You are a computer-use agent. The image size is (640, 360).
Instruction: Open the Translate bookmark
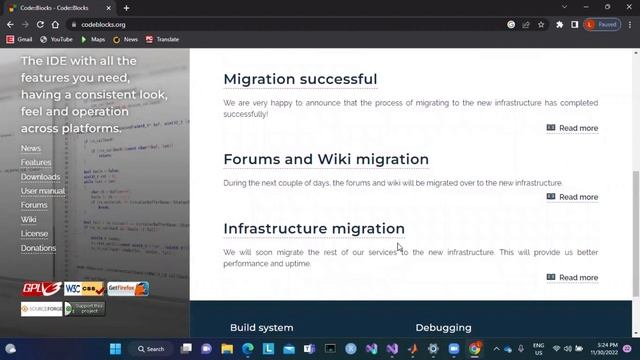click(x=162, y=39)
